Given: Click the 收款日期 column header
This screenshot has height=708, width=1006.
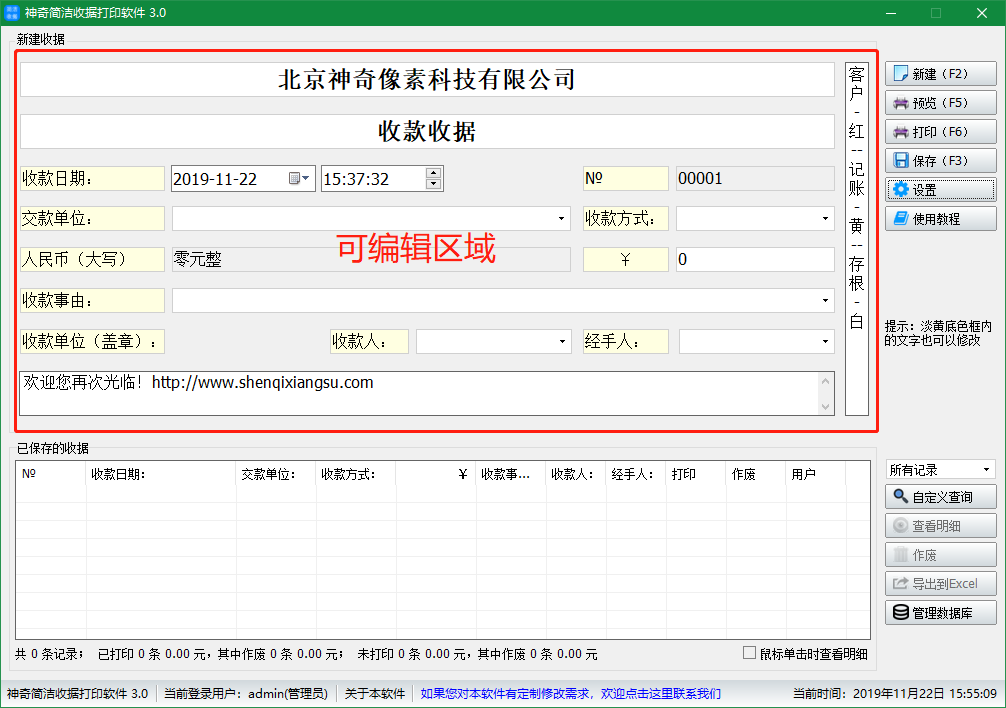Looking at the screenshot, I should tap(160, 475).
